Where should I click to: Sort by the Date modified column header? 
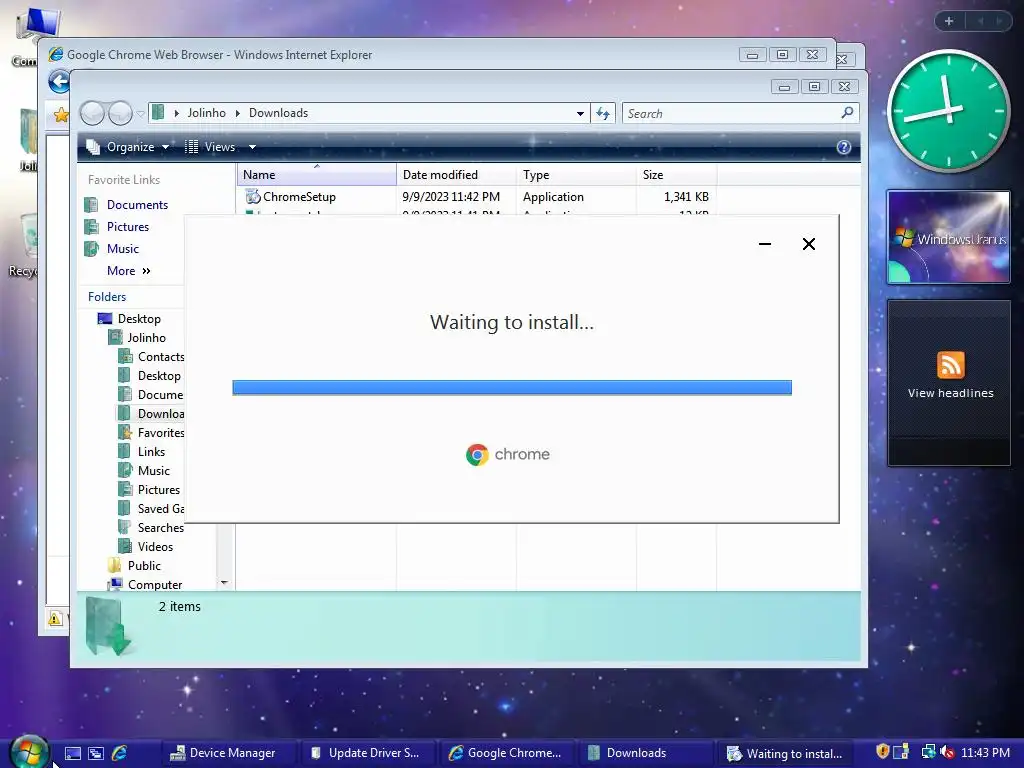click(456, 174)
